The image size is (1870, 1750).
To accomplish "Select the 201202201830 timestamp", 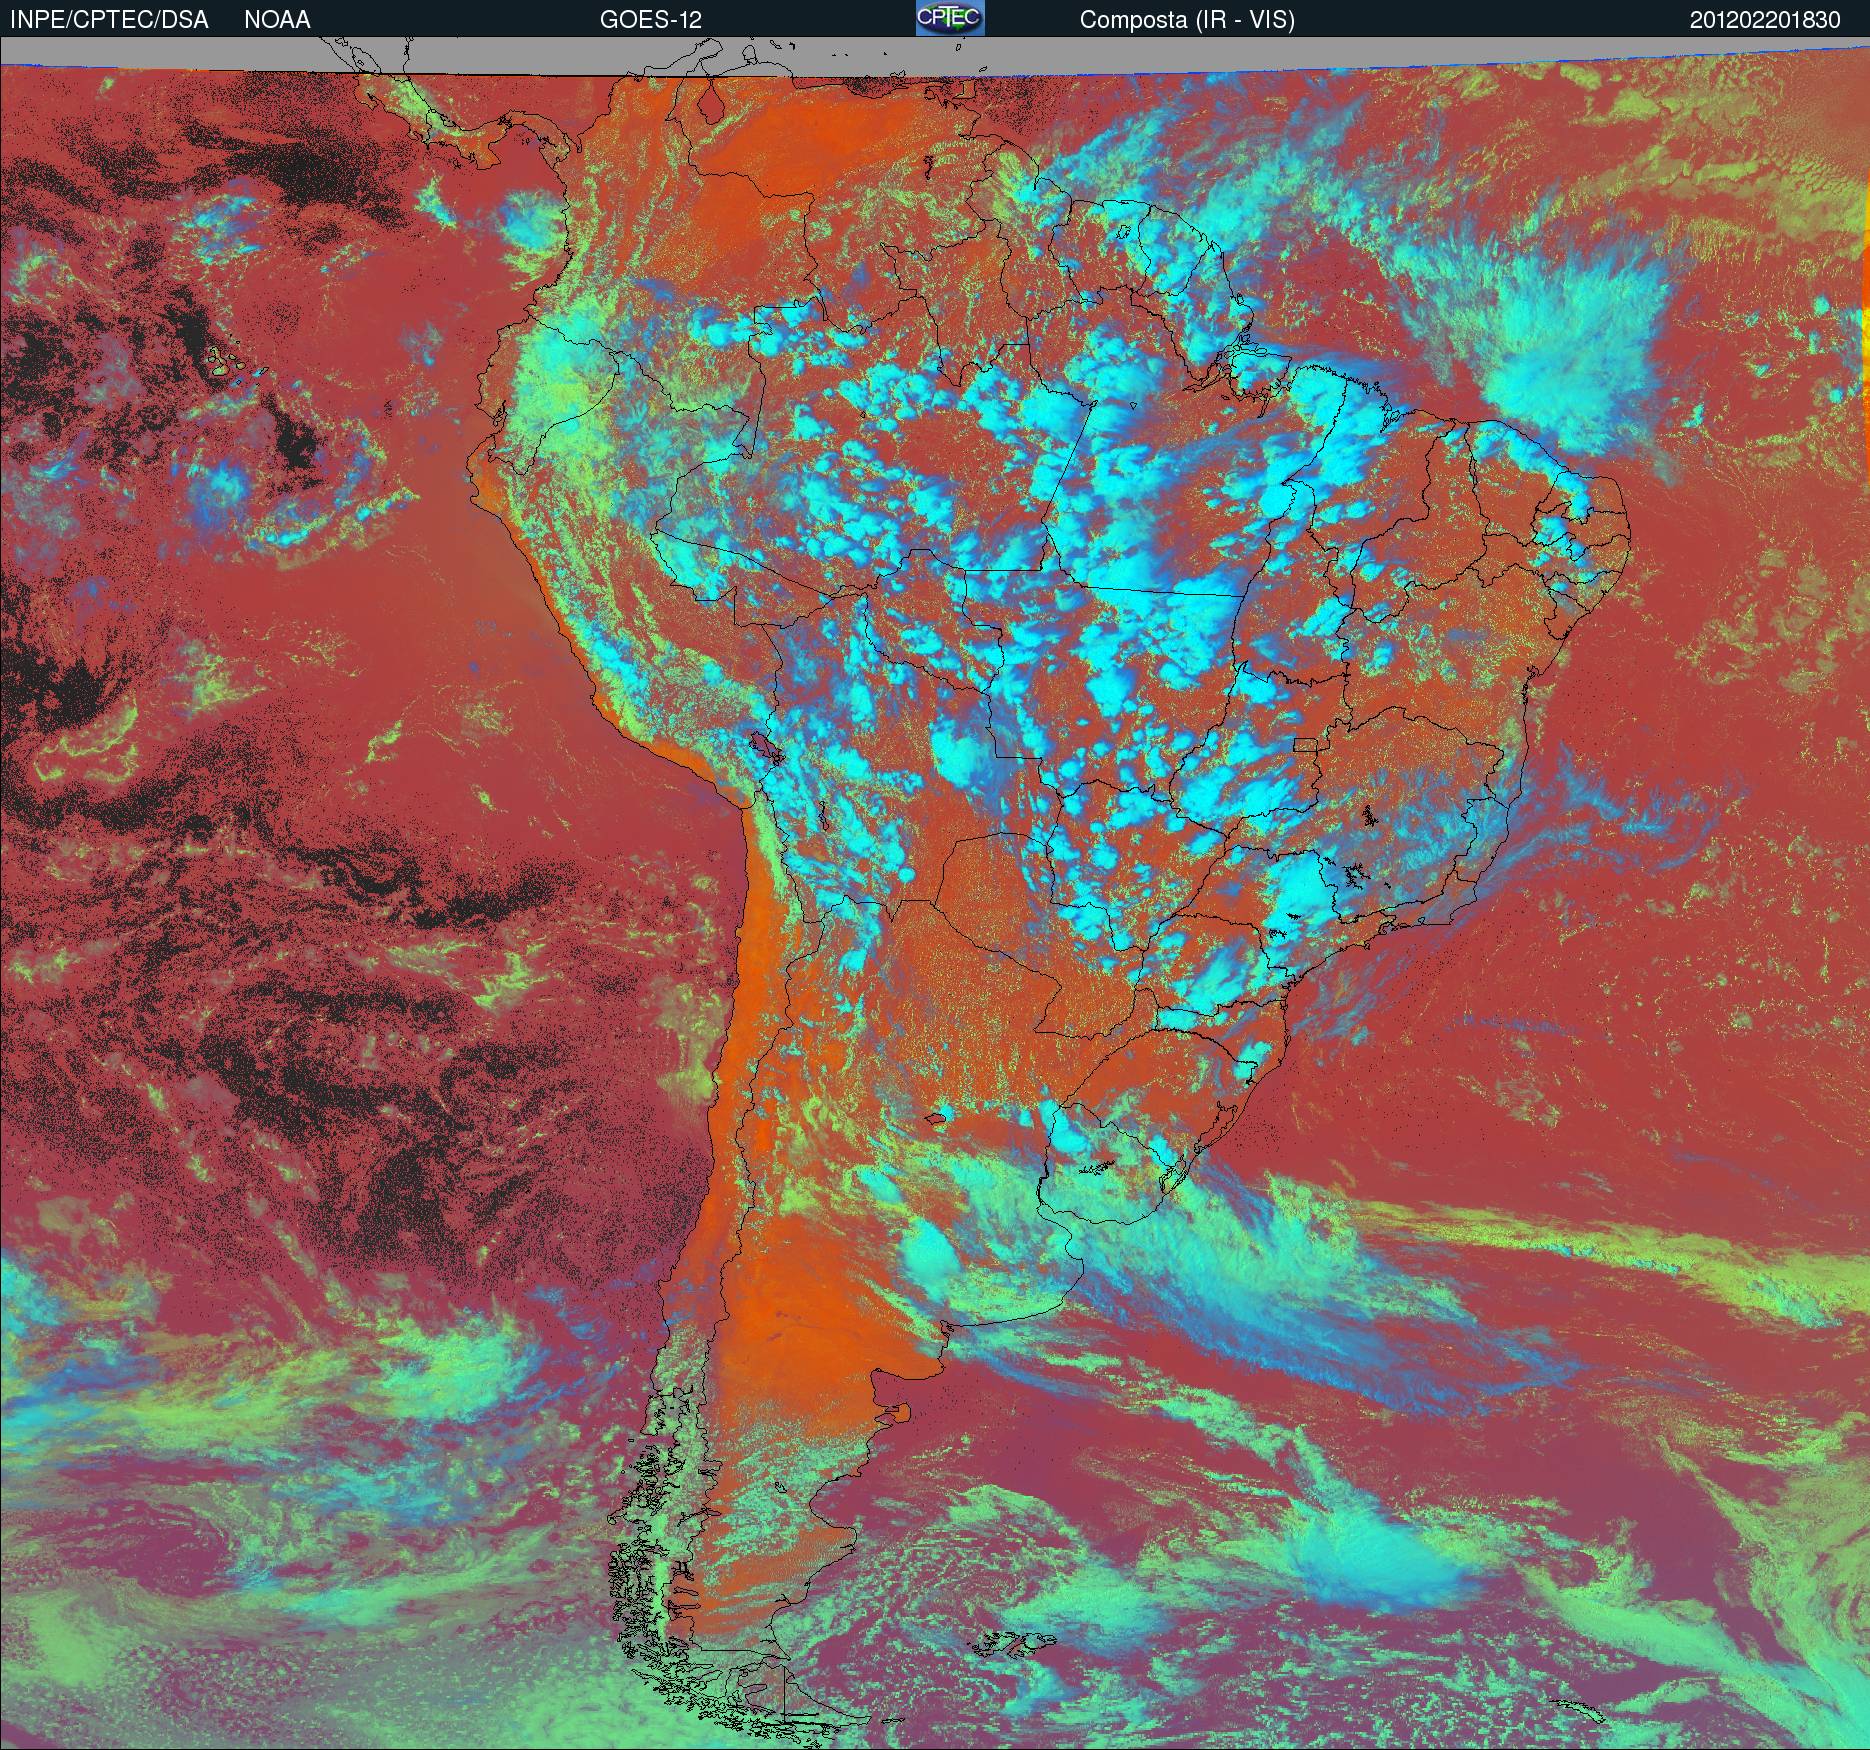I will [1765, 20].
